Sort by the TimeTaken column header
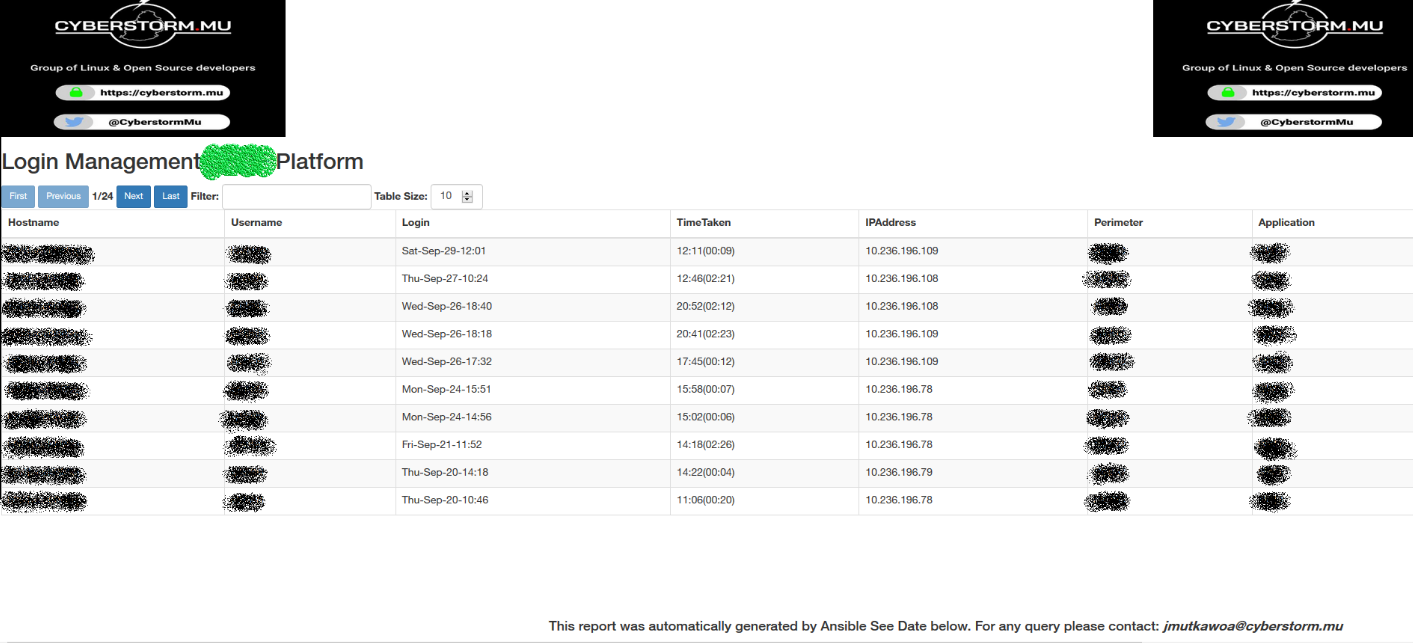 (696, 223)
